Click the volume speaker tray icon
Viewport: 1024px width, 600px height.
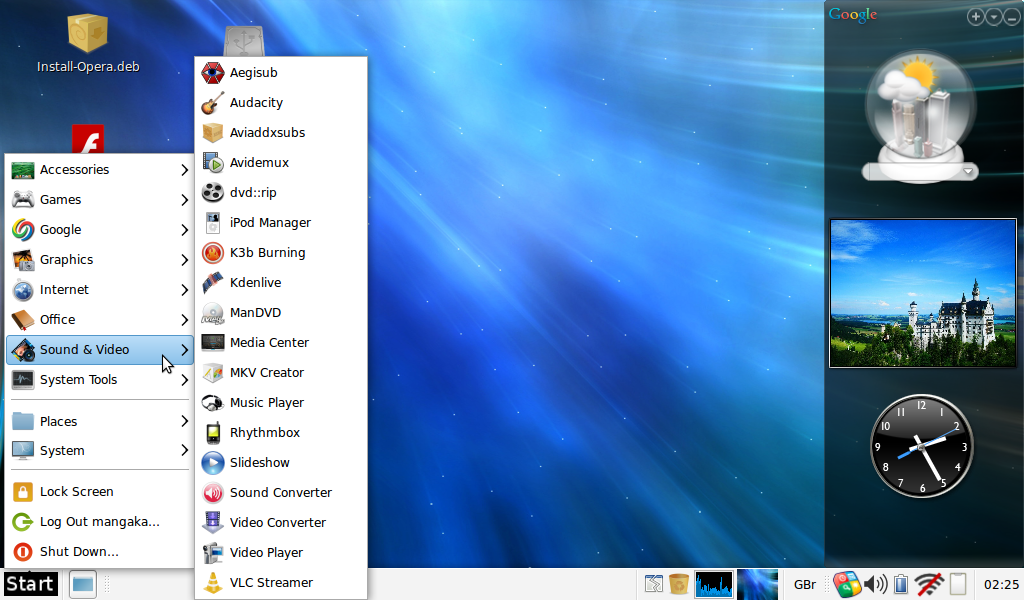(x=875, y=584)
